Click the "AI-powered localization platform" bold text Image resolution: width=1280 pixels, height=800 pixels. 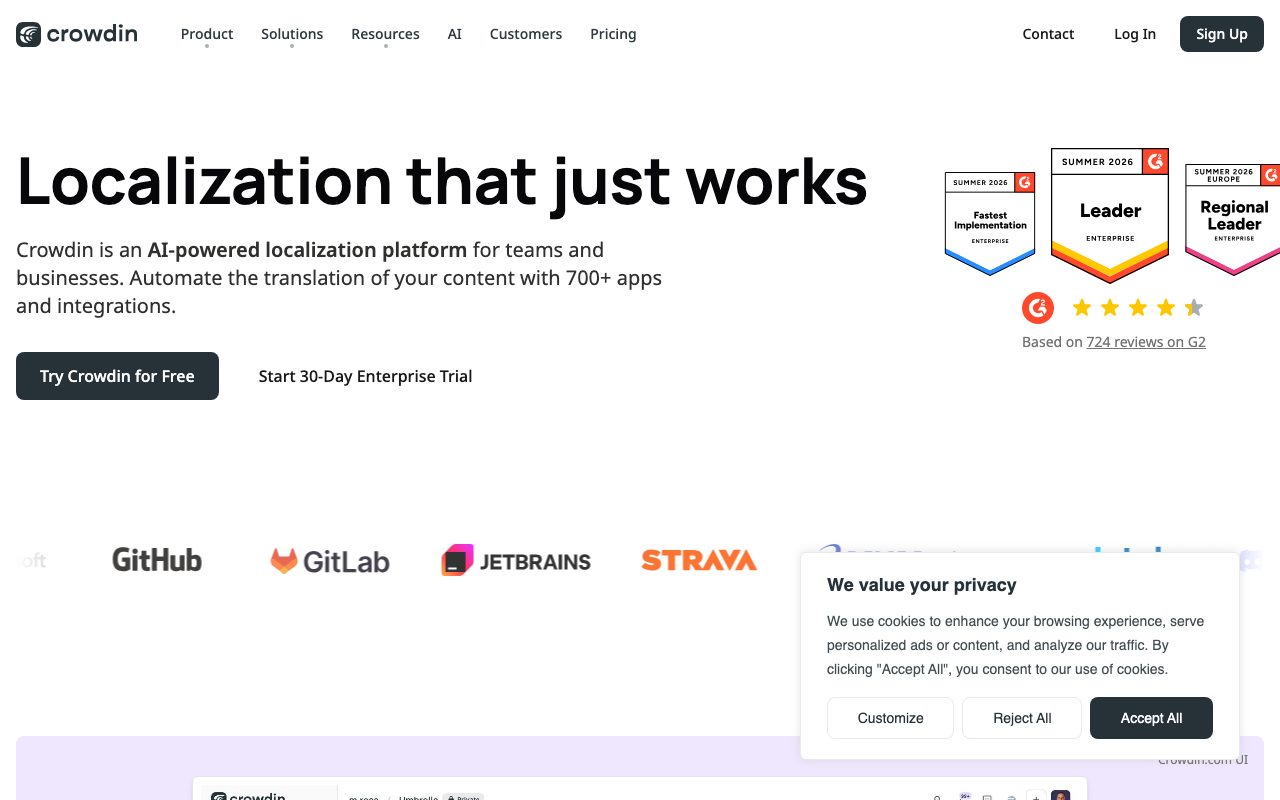tap(307, 250)
